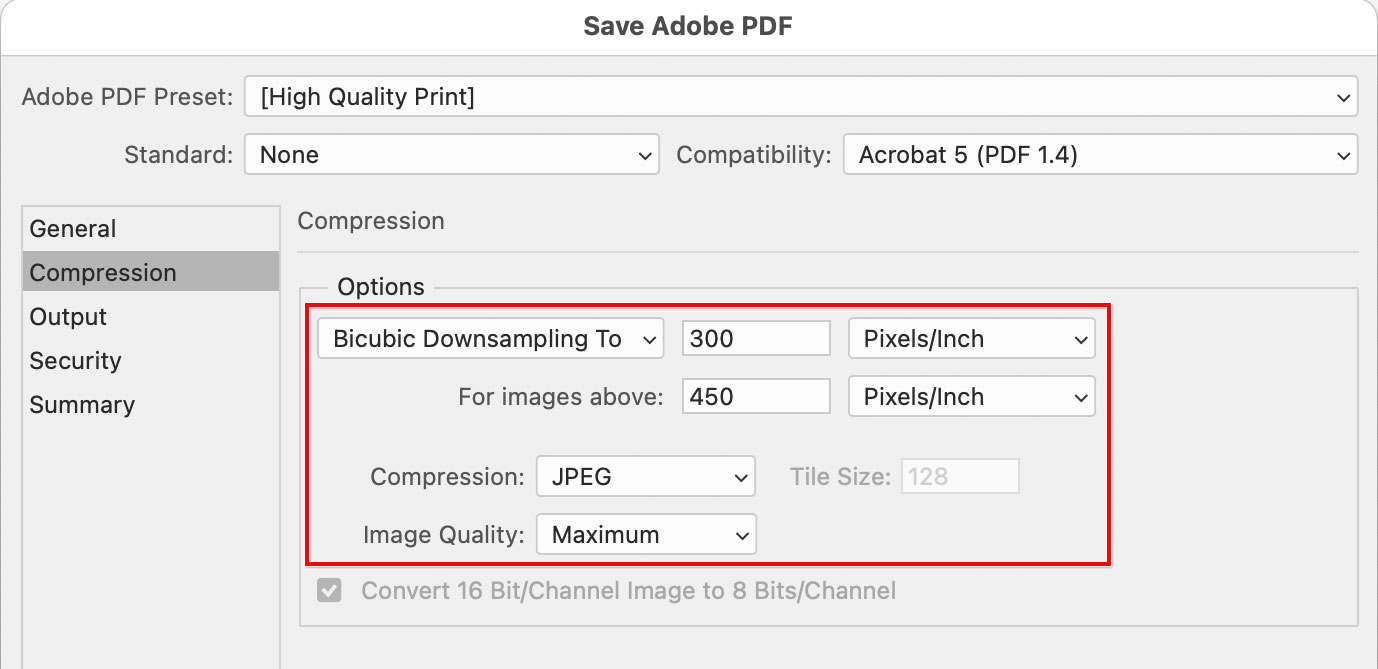The width and height of the screenshot is (1378, 669).
Task: Click the Tile Size input field
Action: point(960,476)
